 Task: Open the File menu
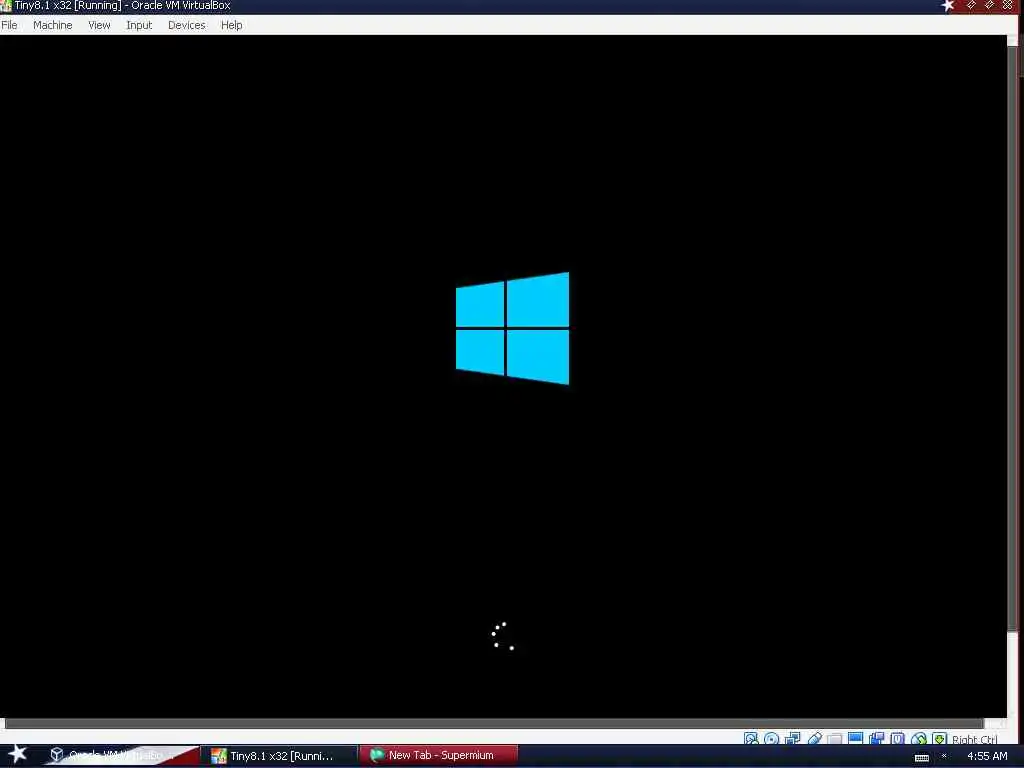click(9, 25)
